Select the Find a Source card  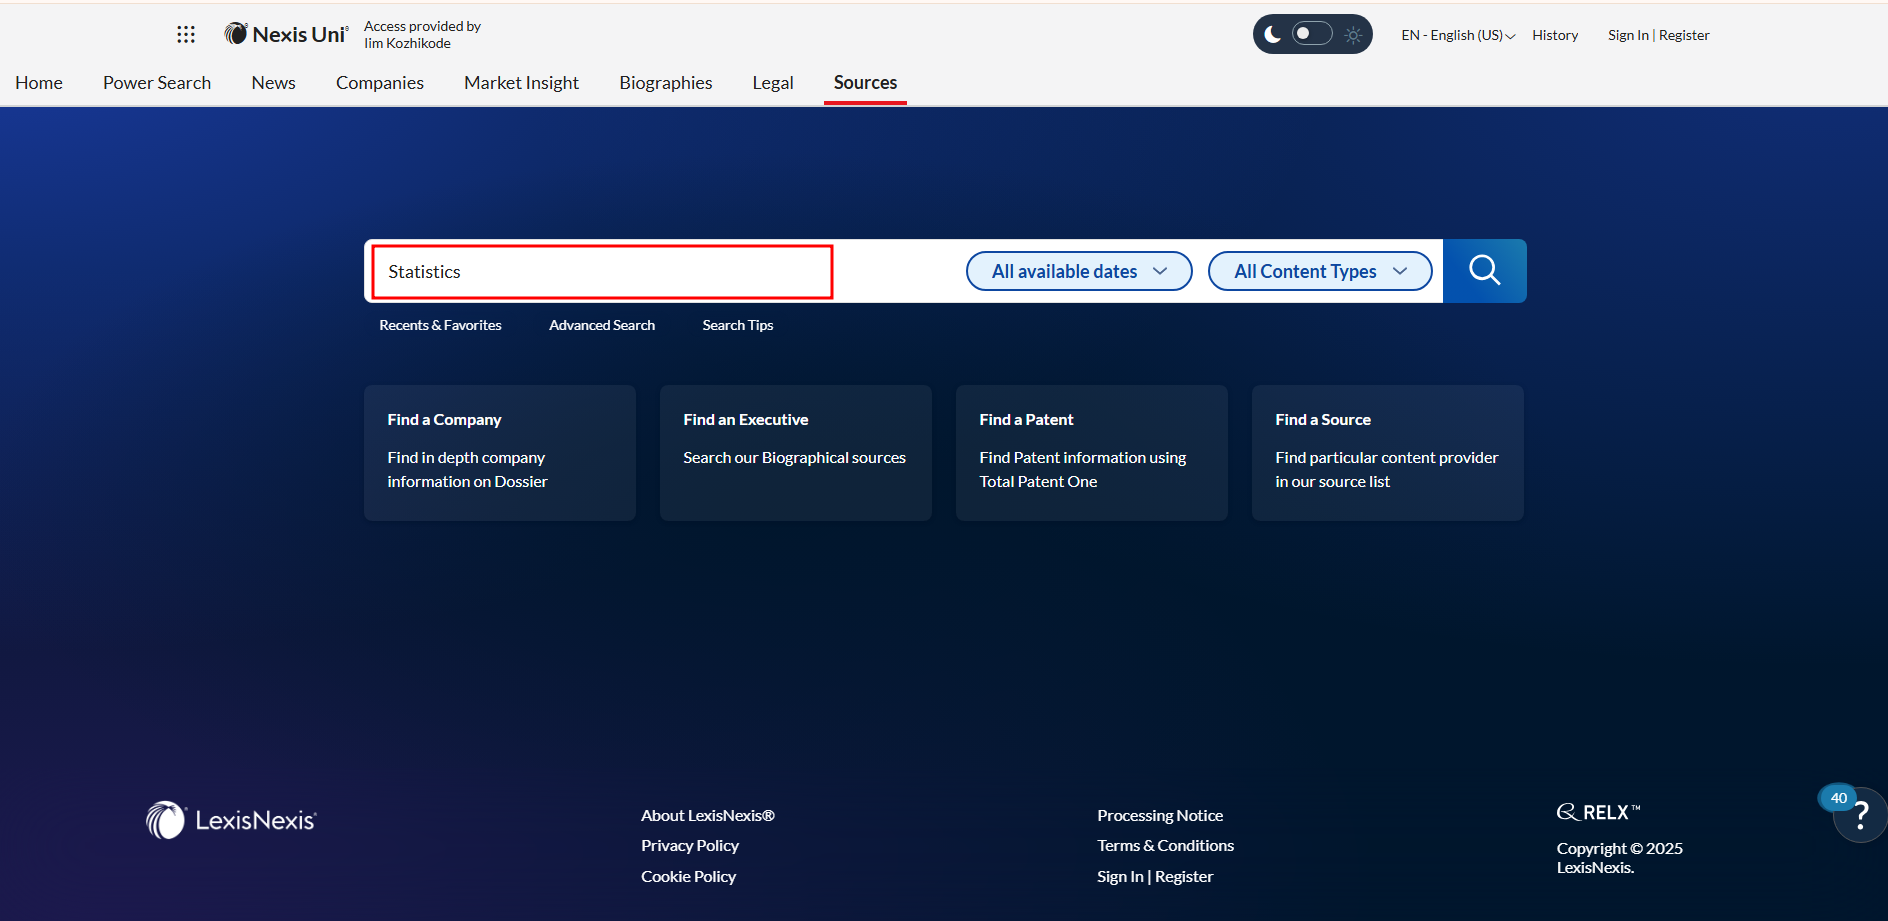1387,452
